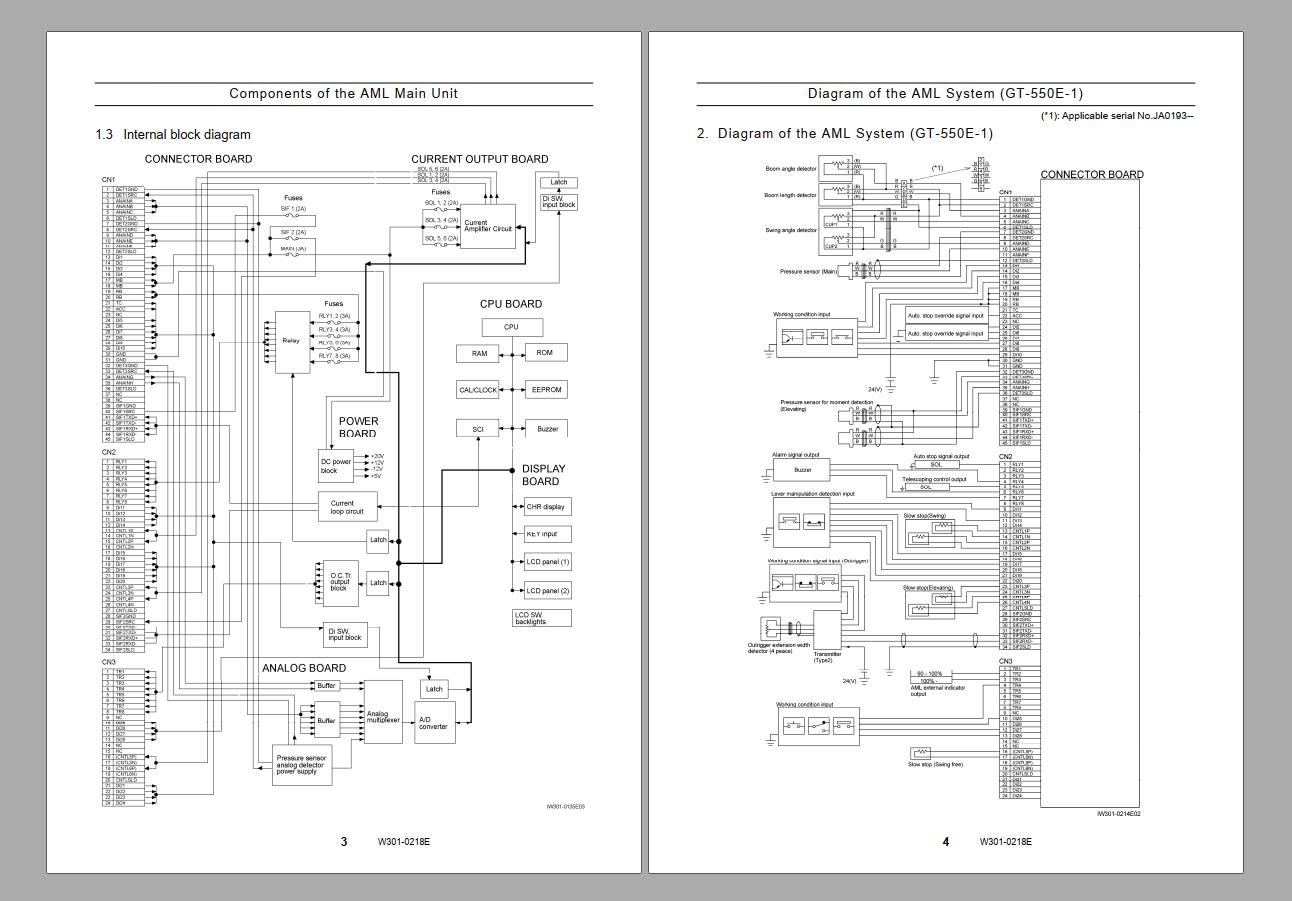1292x901 pixels.
Task: Click the 'Buzzer' box under Alarm signal output
Action: [803, 470]
